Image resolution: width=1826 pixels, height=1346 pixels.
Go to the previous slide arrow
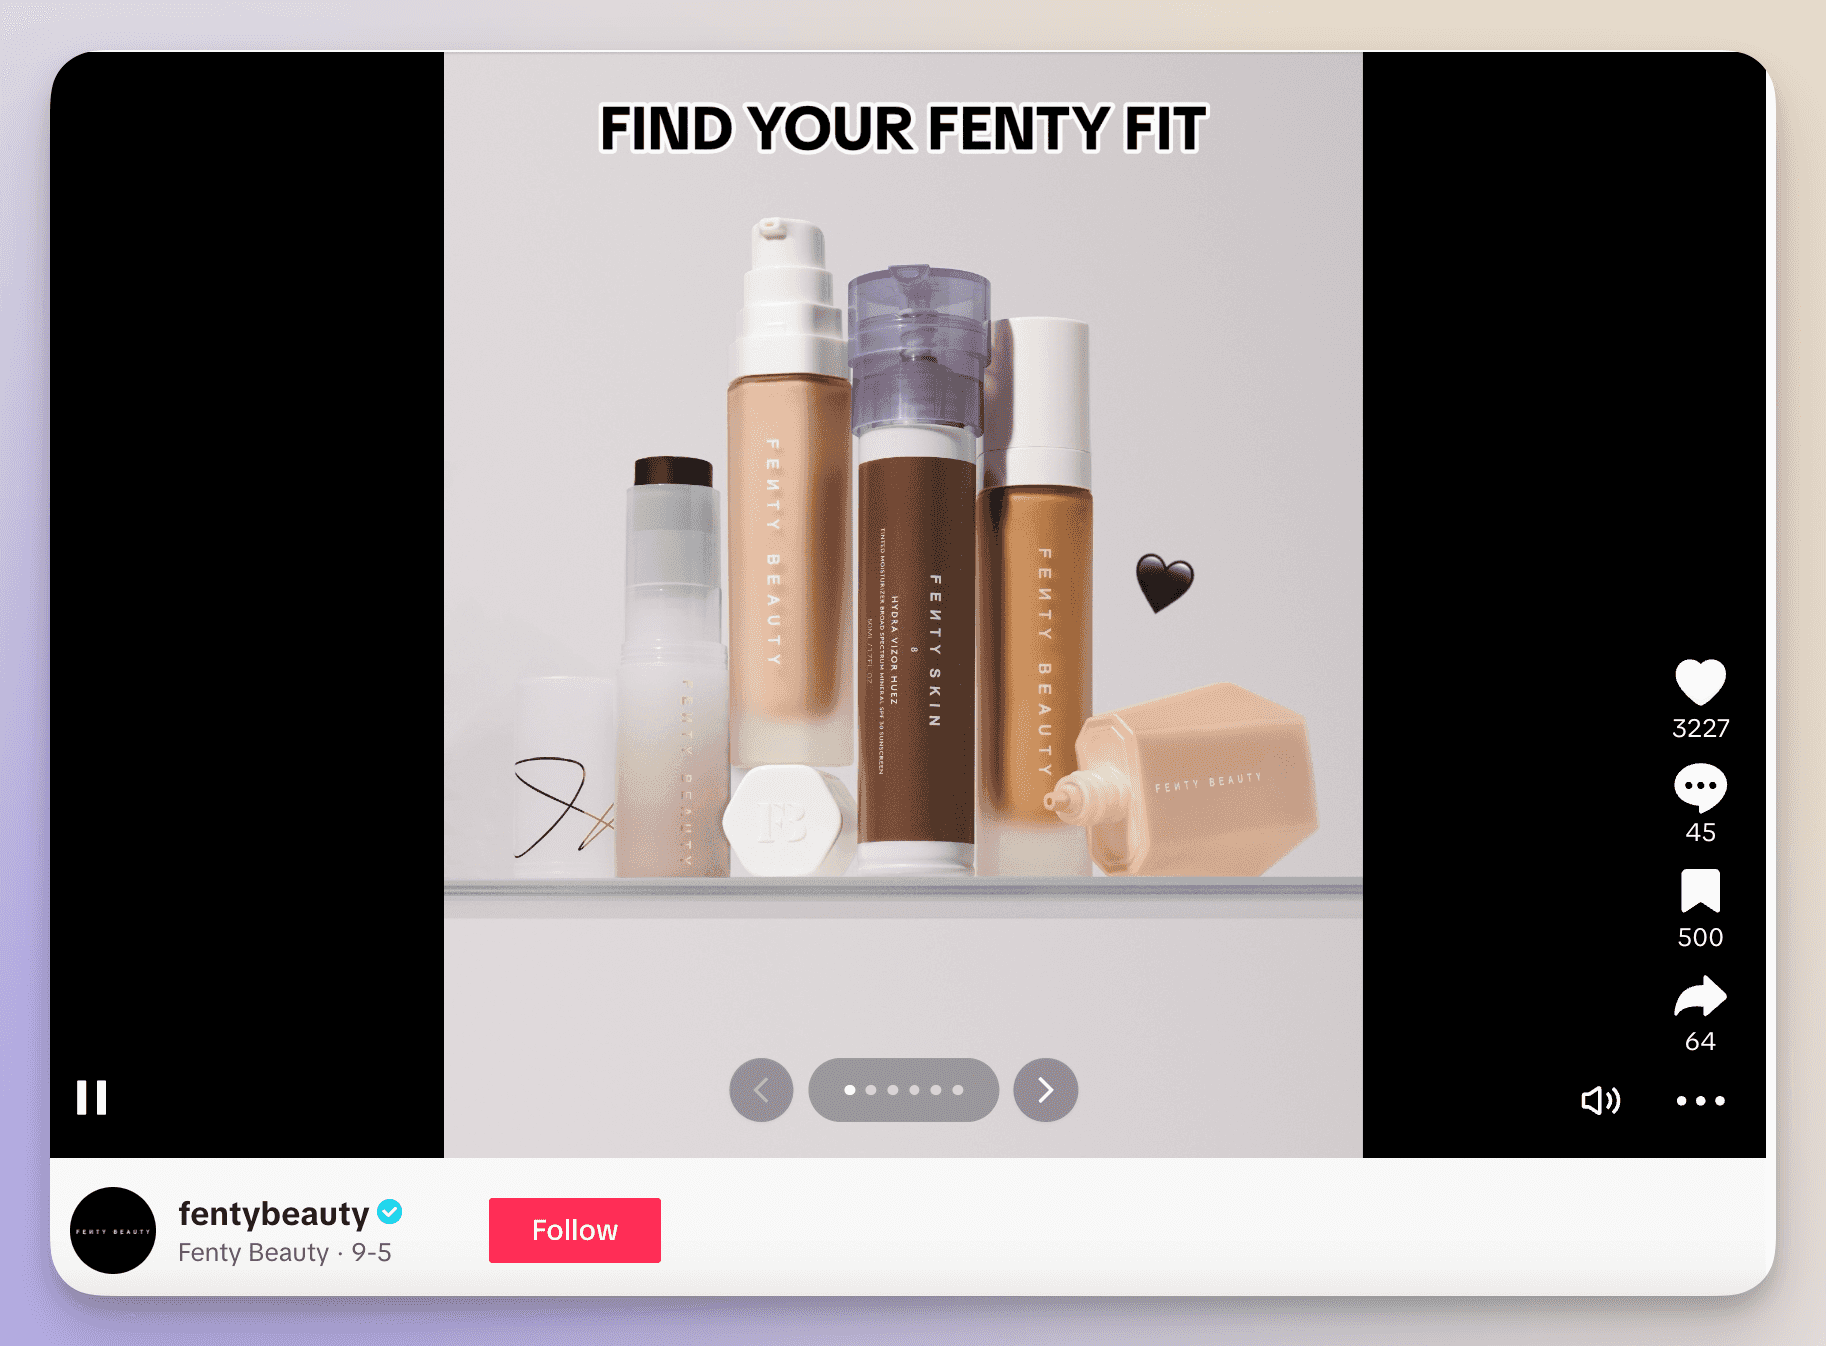[x=761, y=1090]
